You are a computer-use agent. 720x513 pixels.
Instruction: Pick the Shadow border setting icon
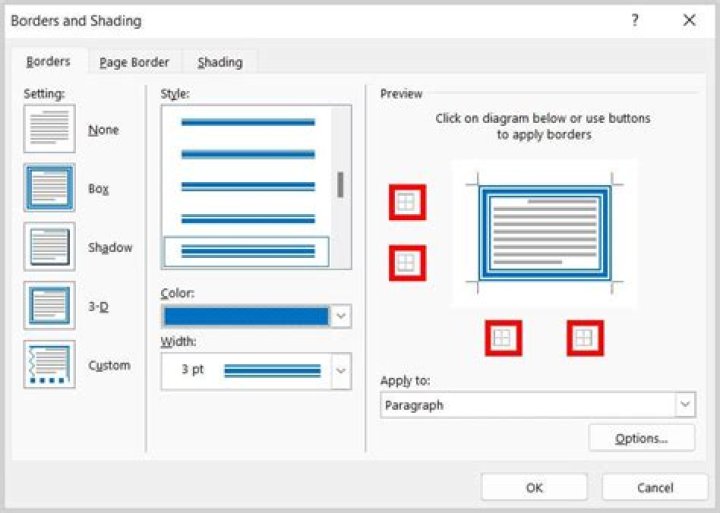49,247
